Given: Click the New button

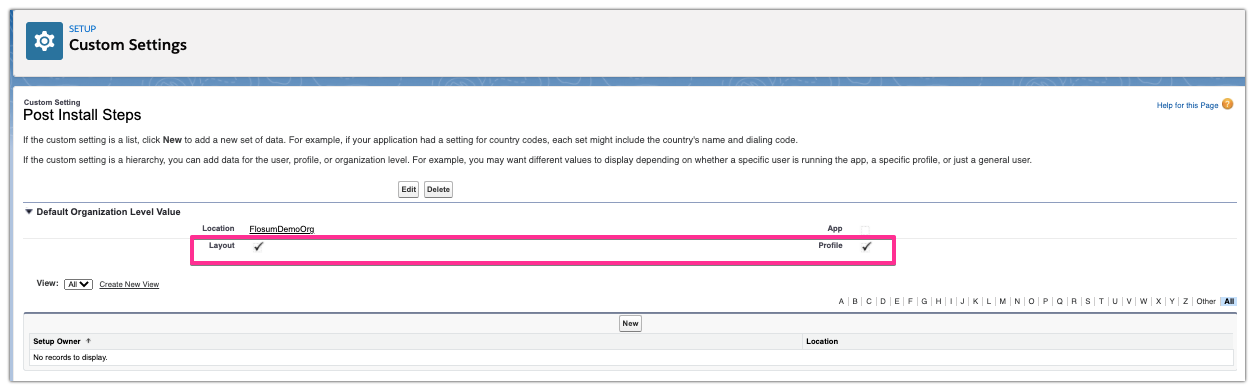Looking at the screenshot, I should 630,323.
